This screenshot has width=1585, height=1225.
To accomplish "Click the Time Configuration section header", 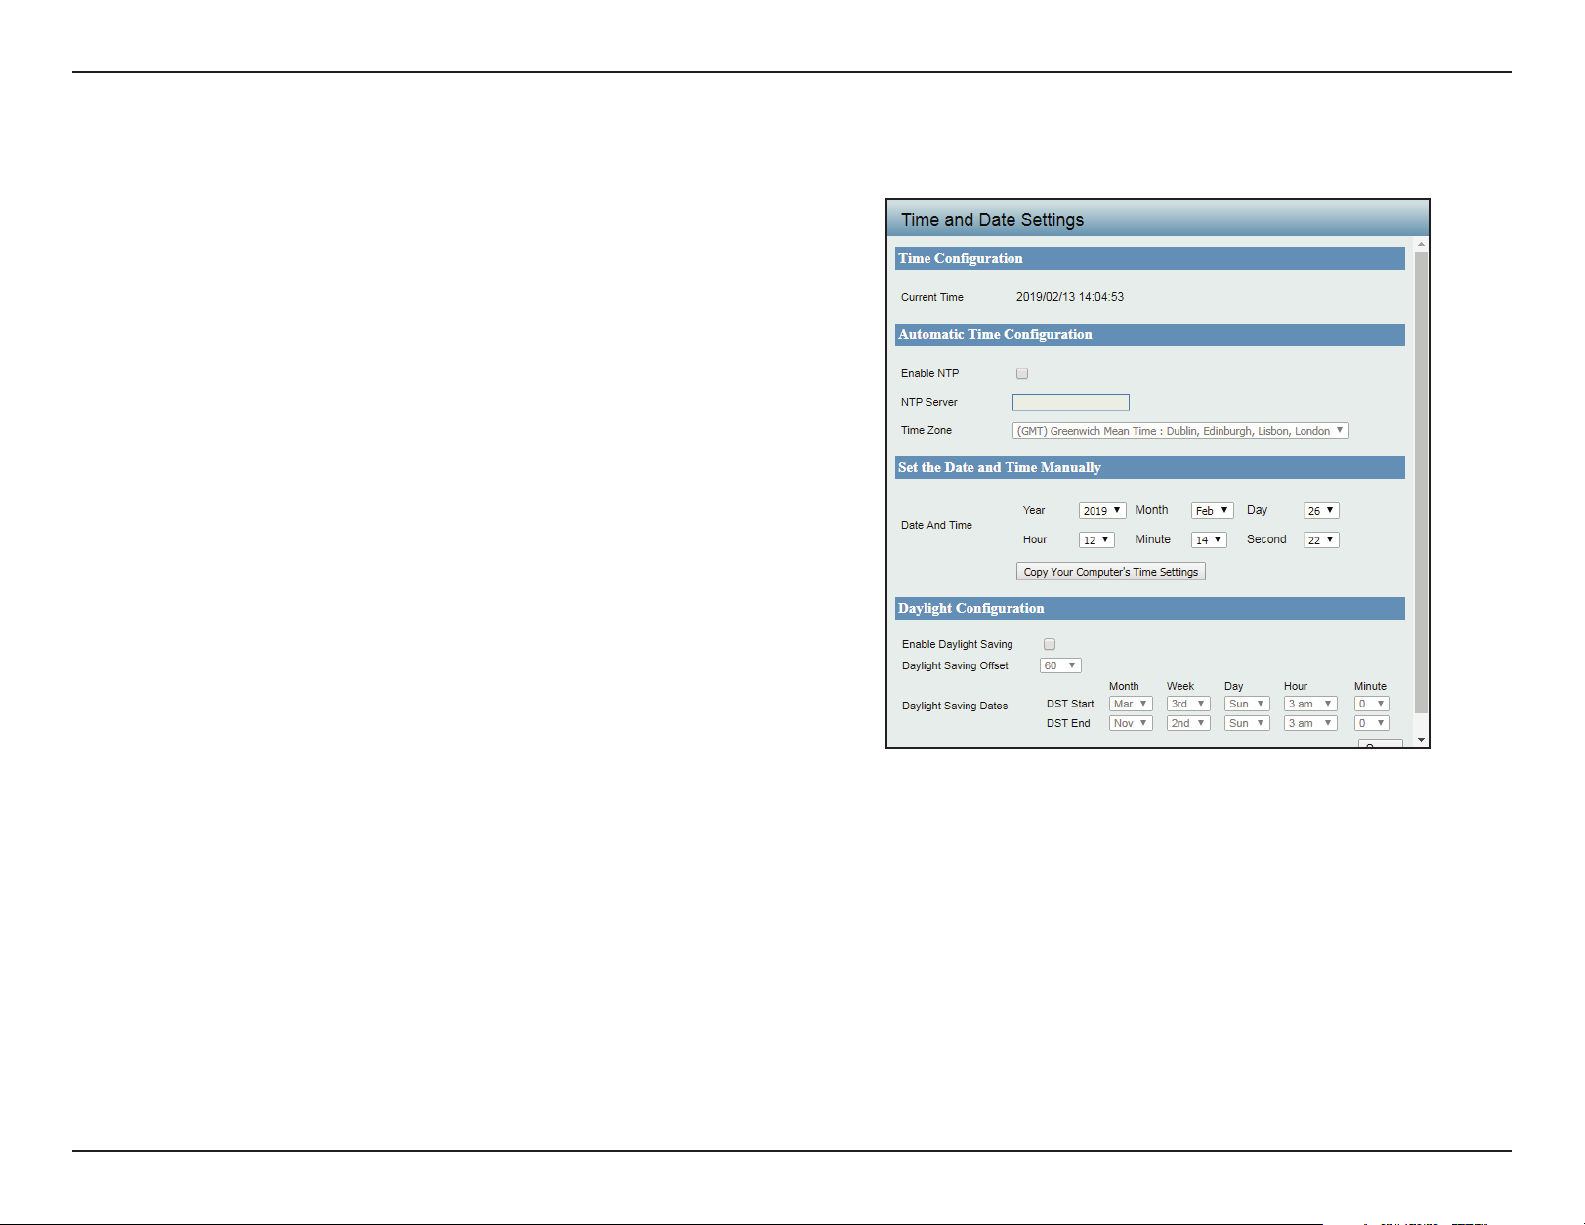I will [1150, 259].
